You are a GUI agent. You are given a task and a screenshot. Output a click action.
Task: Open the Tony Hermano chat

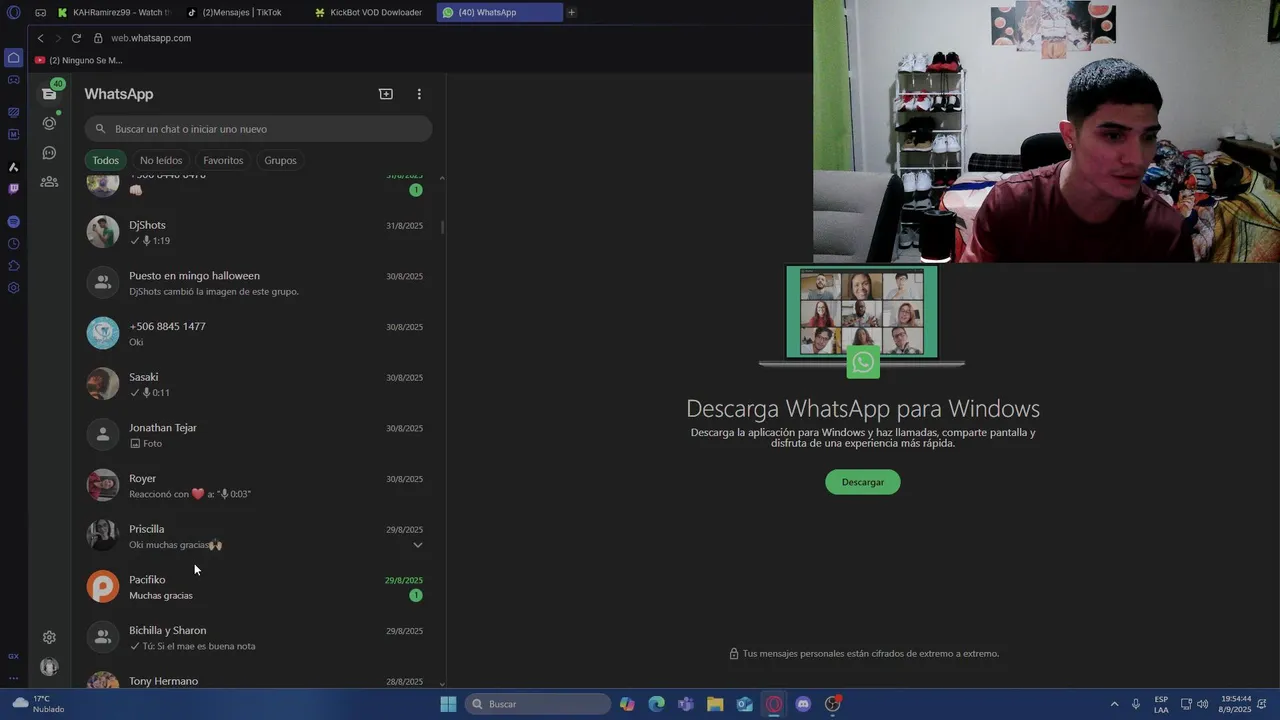tap(256, 679)
